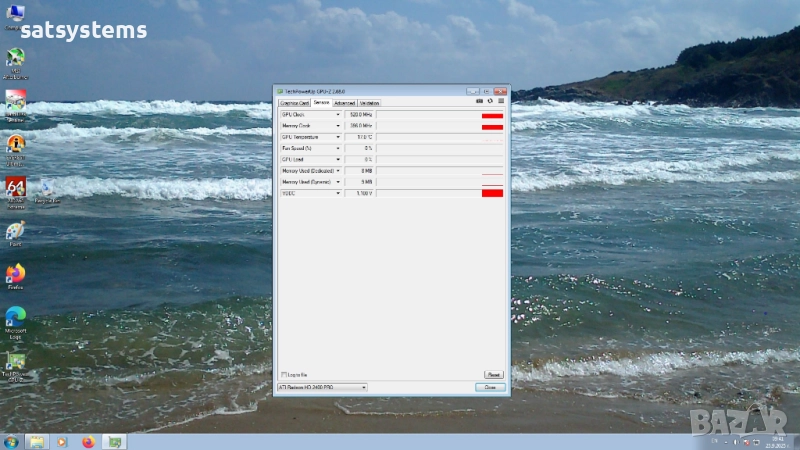Click the GPU-Z refresh icon
800x450 pixels.
490,101
